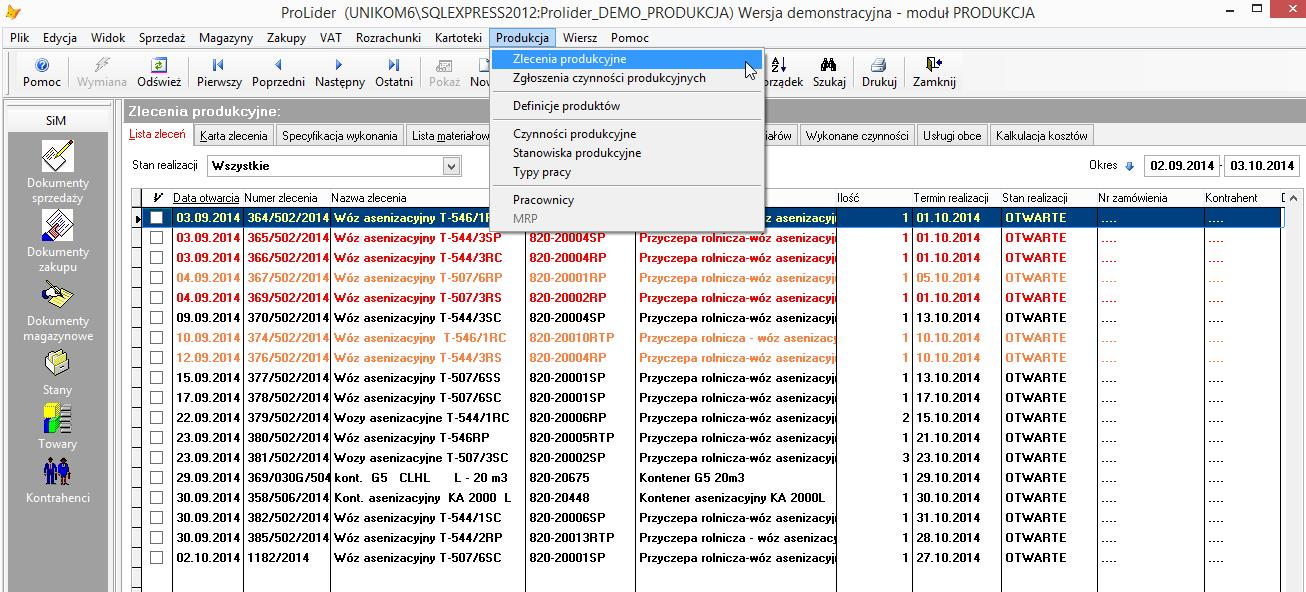The height and width of the screenshot is (592, 1306).
Task: Tick the checkbox for order 370/502/2014
Action: click(156, 318)
